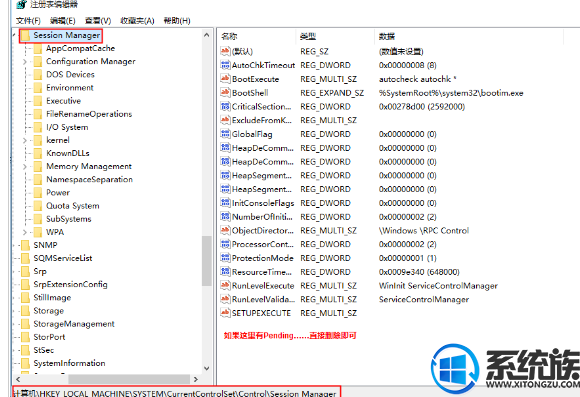Viewport: 580px width, 397px height.
Task: Open the 查看(V) menu
Action: click(98, 21)
